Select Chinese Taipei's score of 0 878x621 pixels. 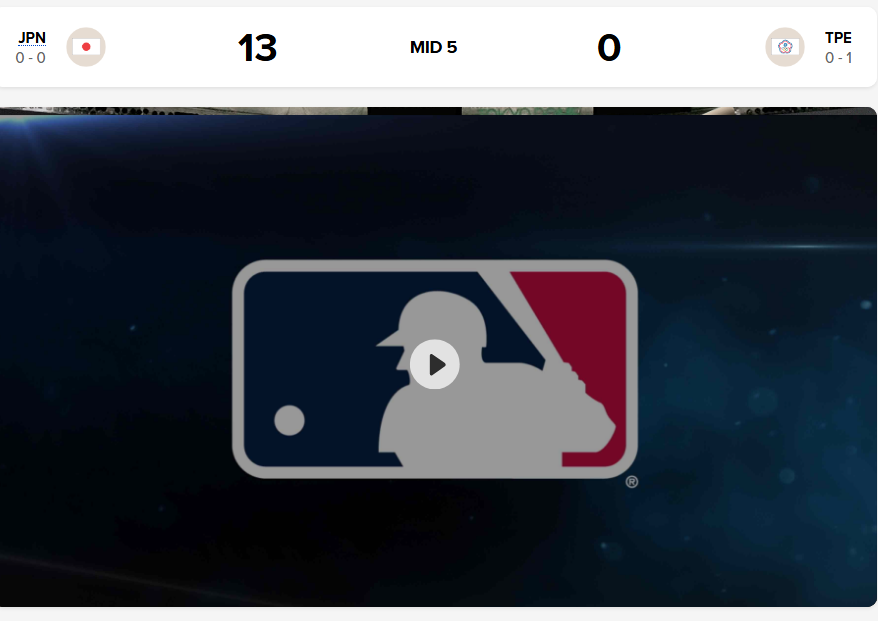coord(609,48)
